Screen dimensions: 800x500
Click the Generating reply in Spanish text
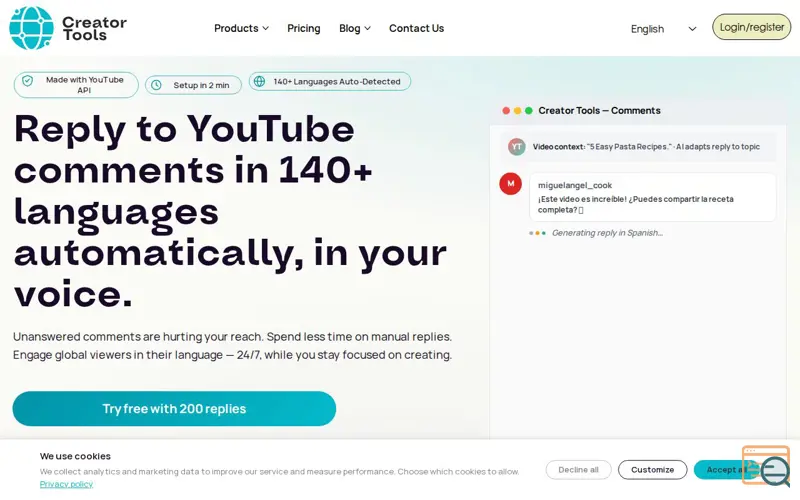(607, 233)
